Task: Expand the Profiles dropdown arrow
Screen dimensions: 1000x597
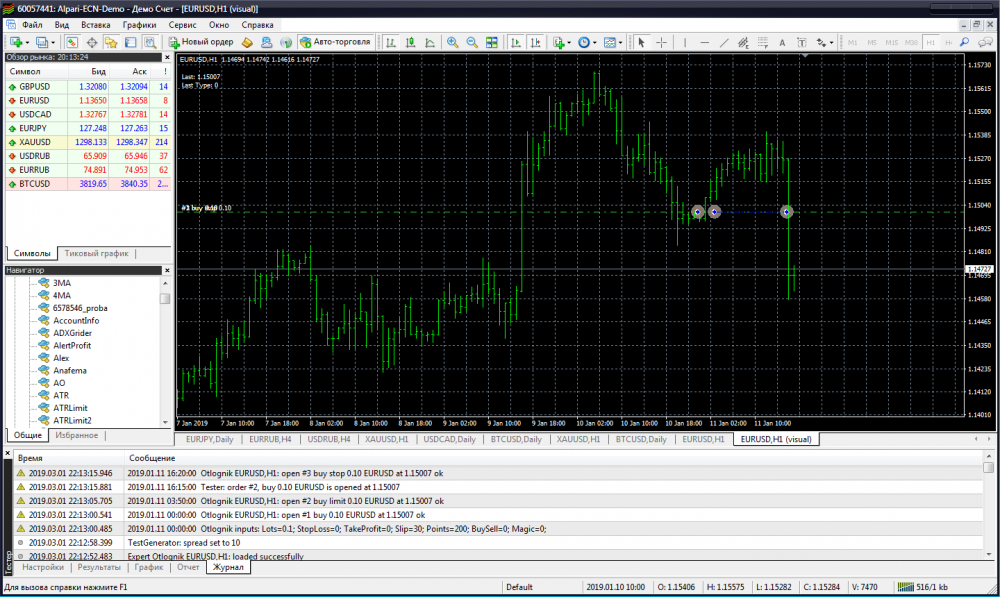Action: (x=52, y=43)
